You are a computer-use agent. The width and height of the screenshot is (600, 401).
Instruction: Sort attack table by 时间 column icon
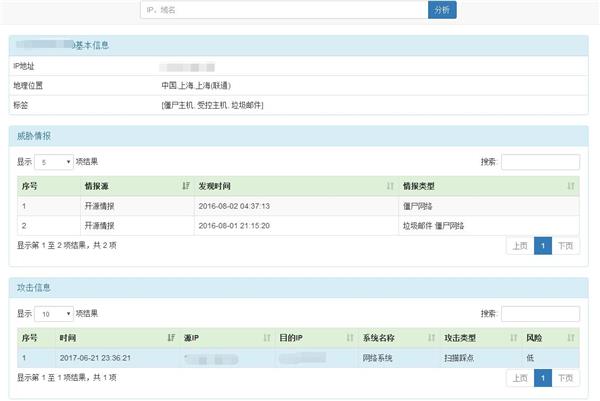click(171, 338)
